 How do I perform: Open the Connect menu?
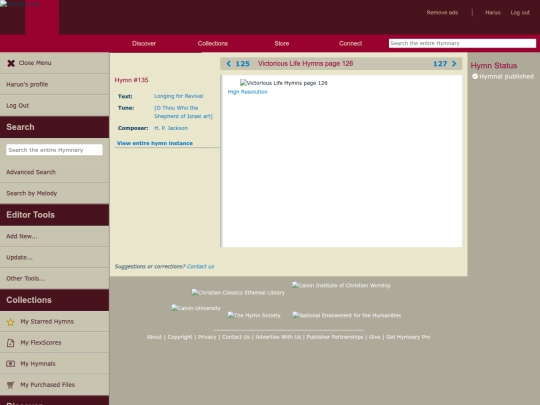coord(350,43)
